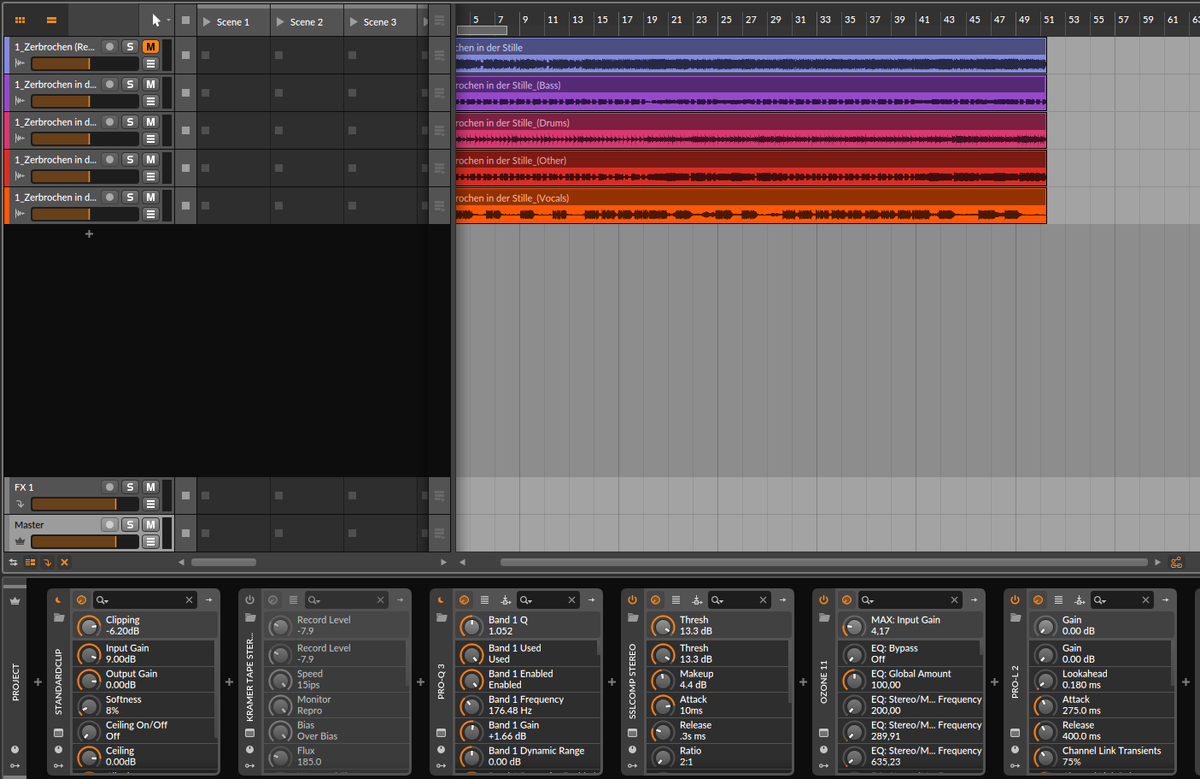Click PRO-Q 3 modulators icon

(505, 600)
